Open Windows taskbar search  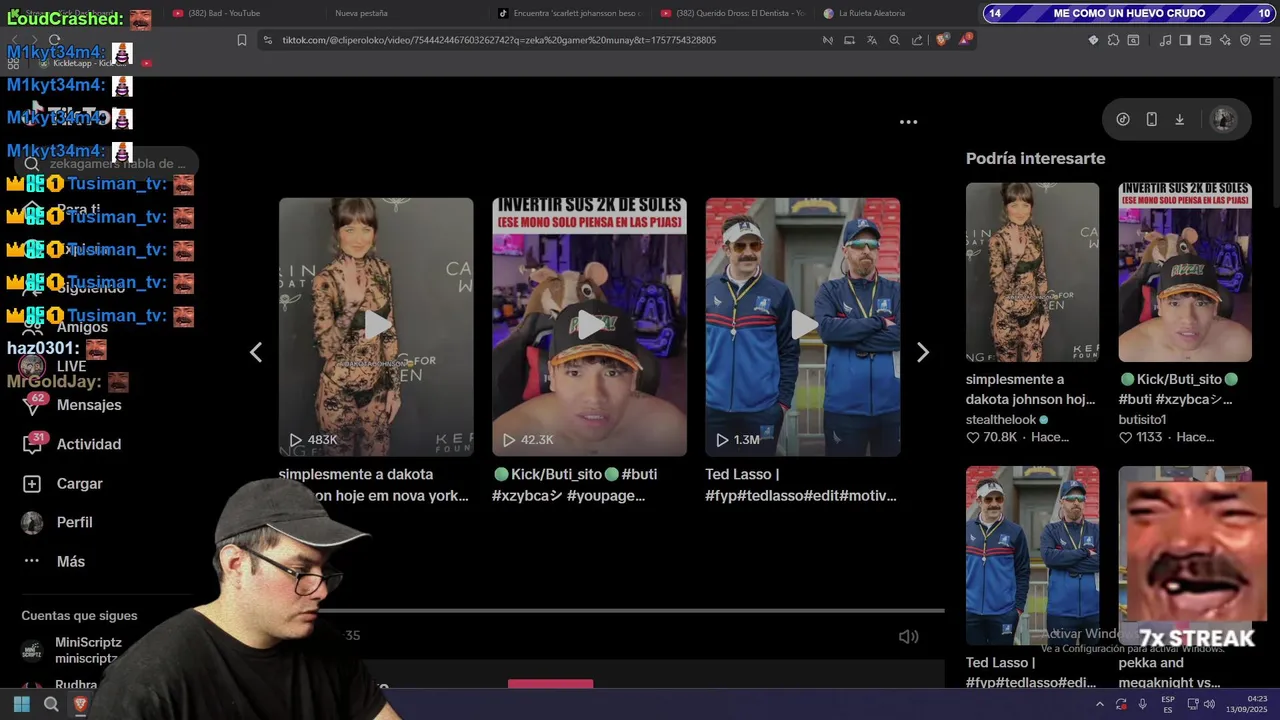click(x=51, y=704)
